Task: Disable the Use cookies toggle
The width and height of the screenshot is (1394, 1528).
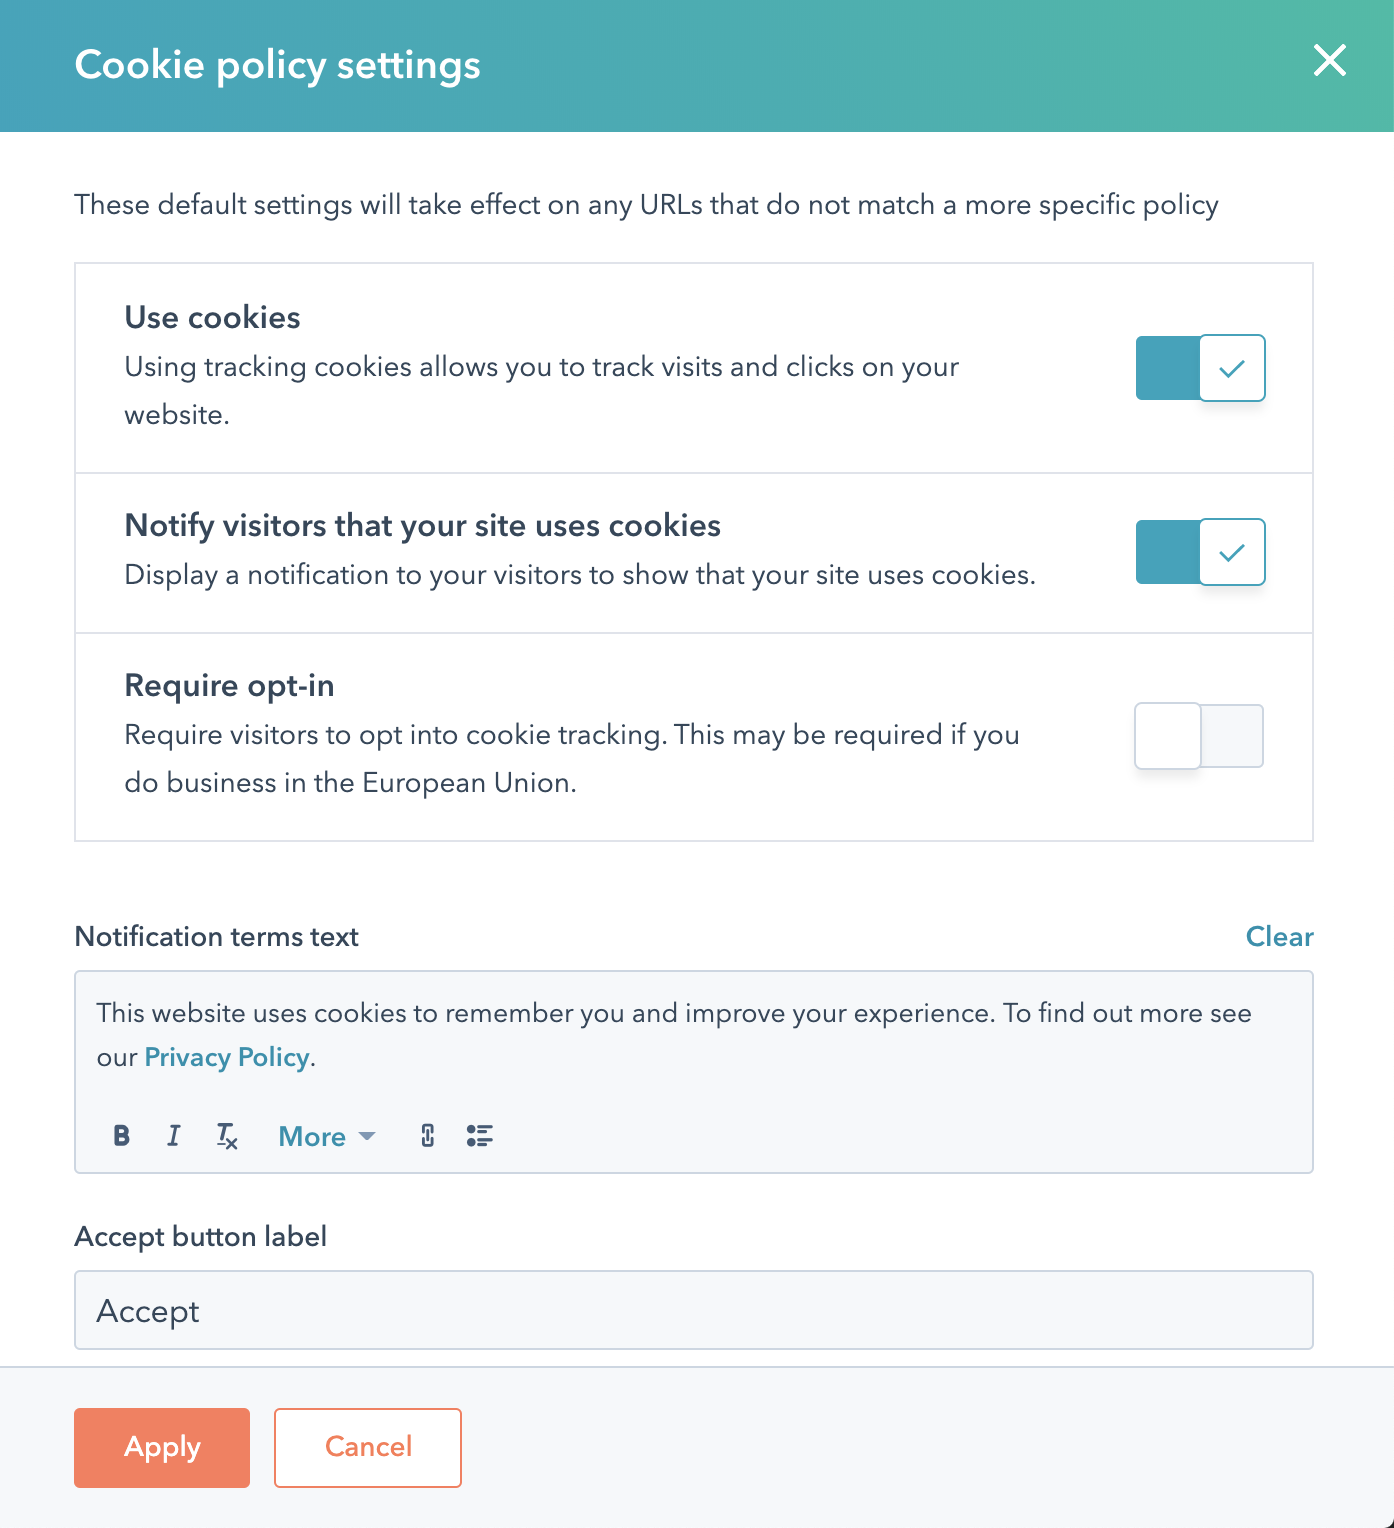Action: 1200,368
